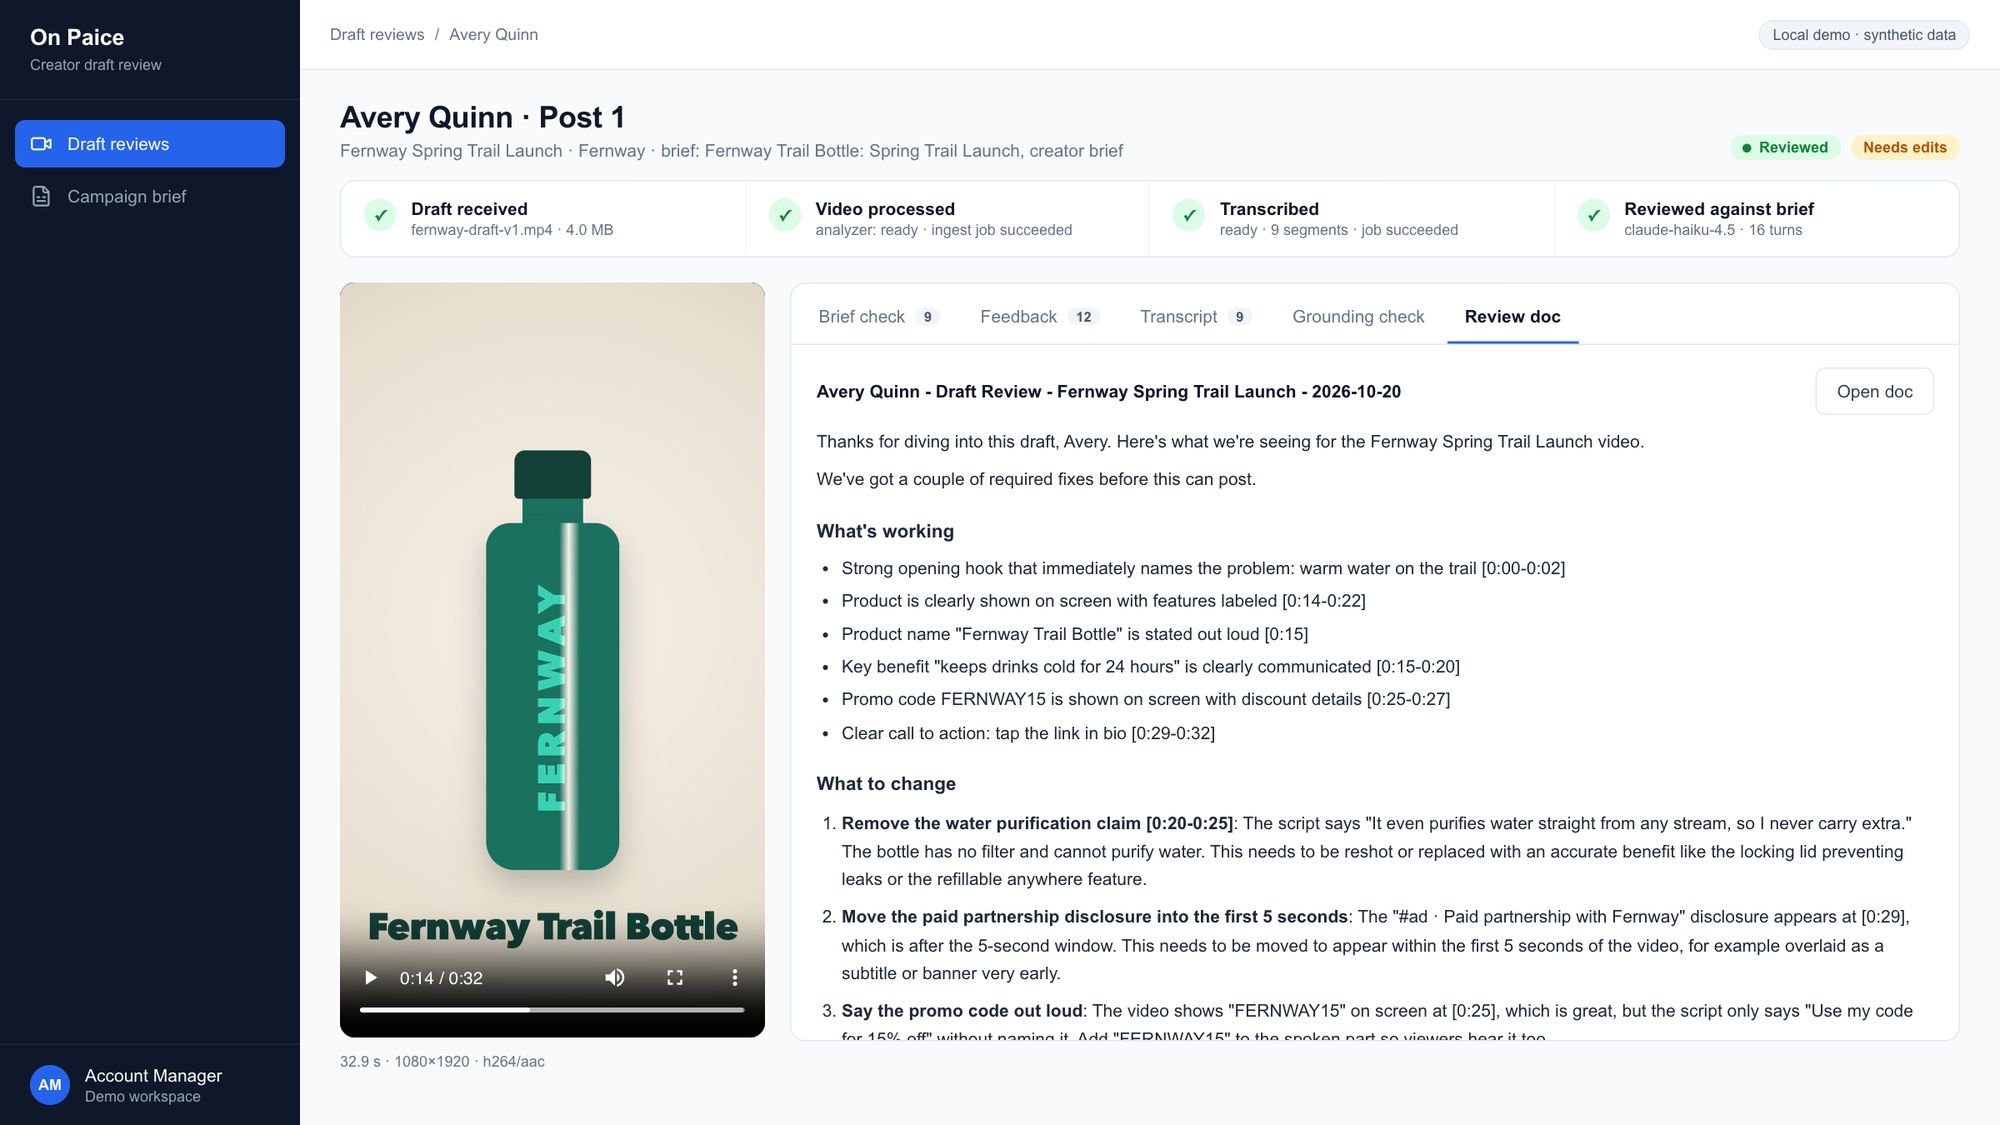
Task: Click the Open doc button
Action: pos(1874,391)
